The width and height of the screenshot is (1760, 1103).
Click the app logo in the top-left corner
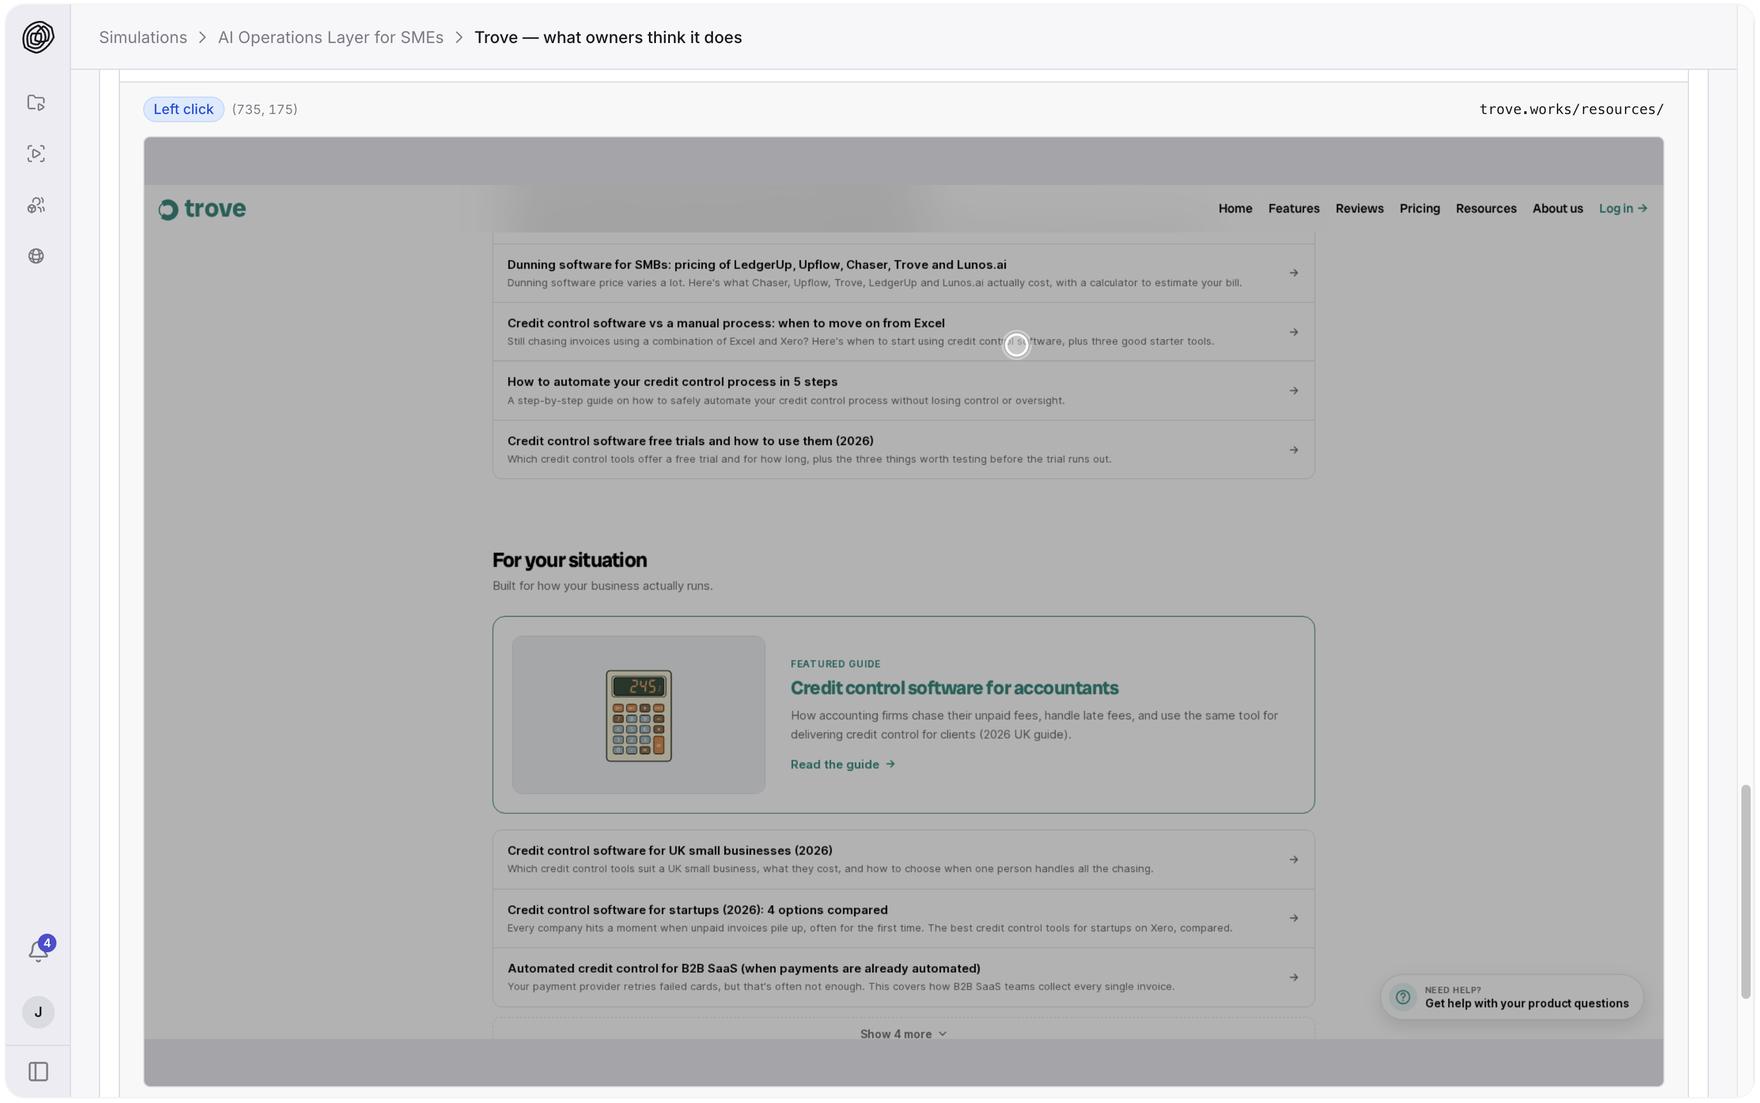coord(38,37)
